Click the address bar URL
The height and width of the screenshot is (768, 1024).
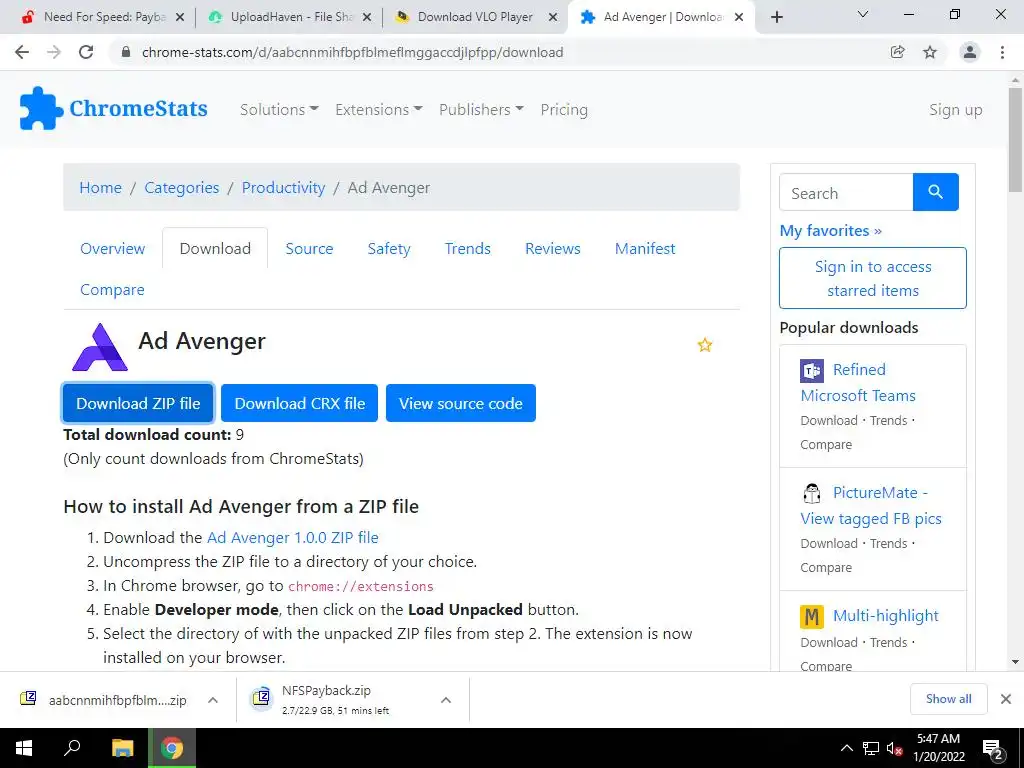[353, 52]
